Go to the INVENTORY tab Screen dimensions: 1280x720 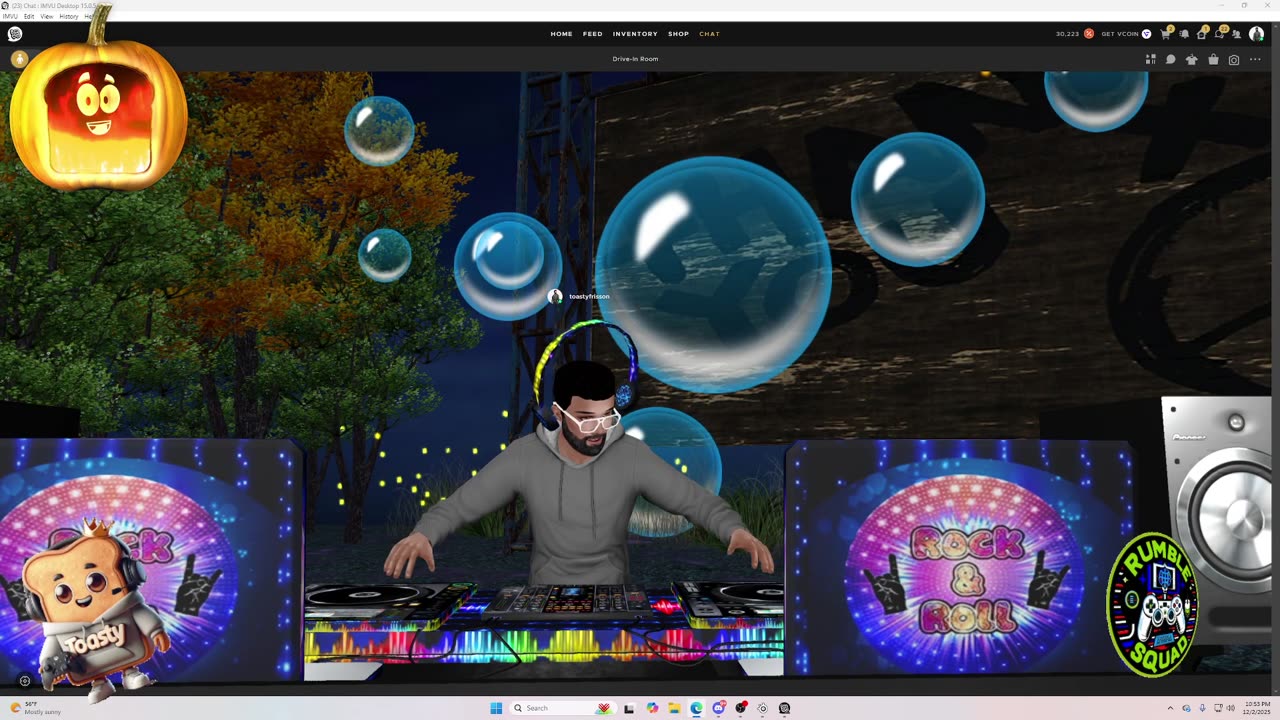coord(635,34)
